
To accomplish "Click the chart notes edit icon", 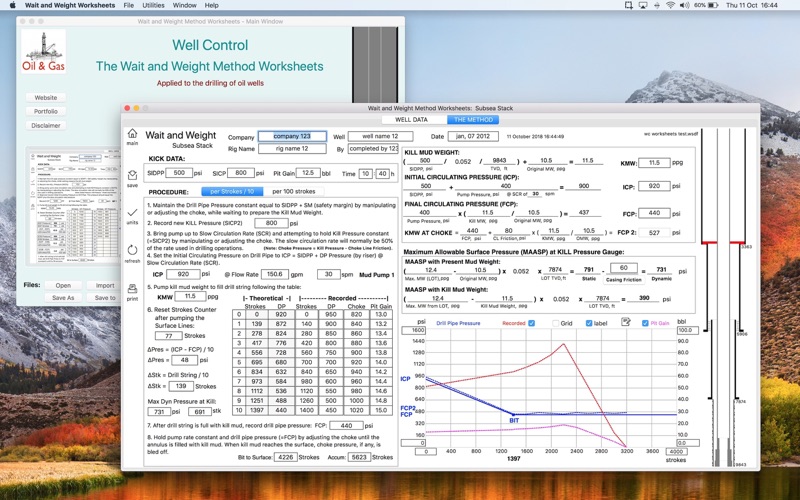I will coord(626,322).
